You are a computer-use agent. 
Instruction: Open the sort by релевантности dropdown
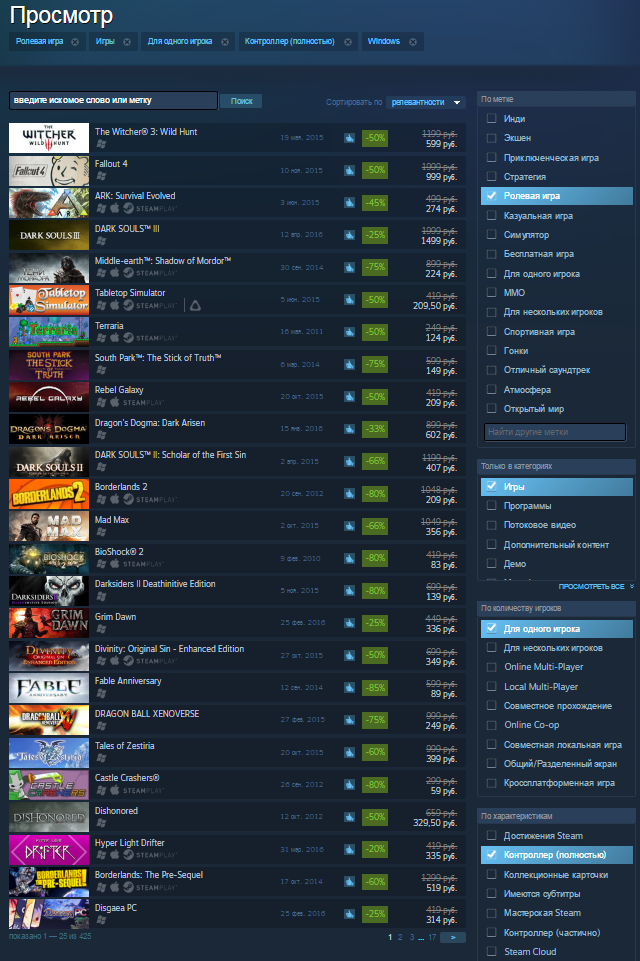(x=425, y=102)
